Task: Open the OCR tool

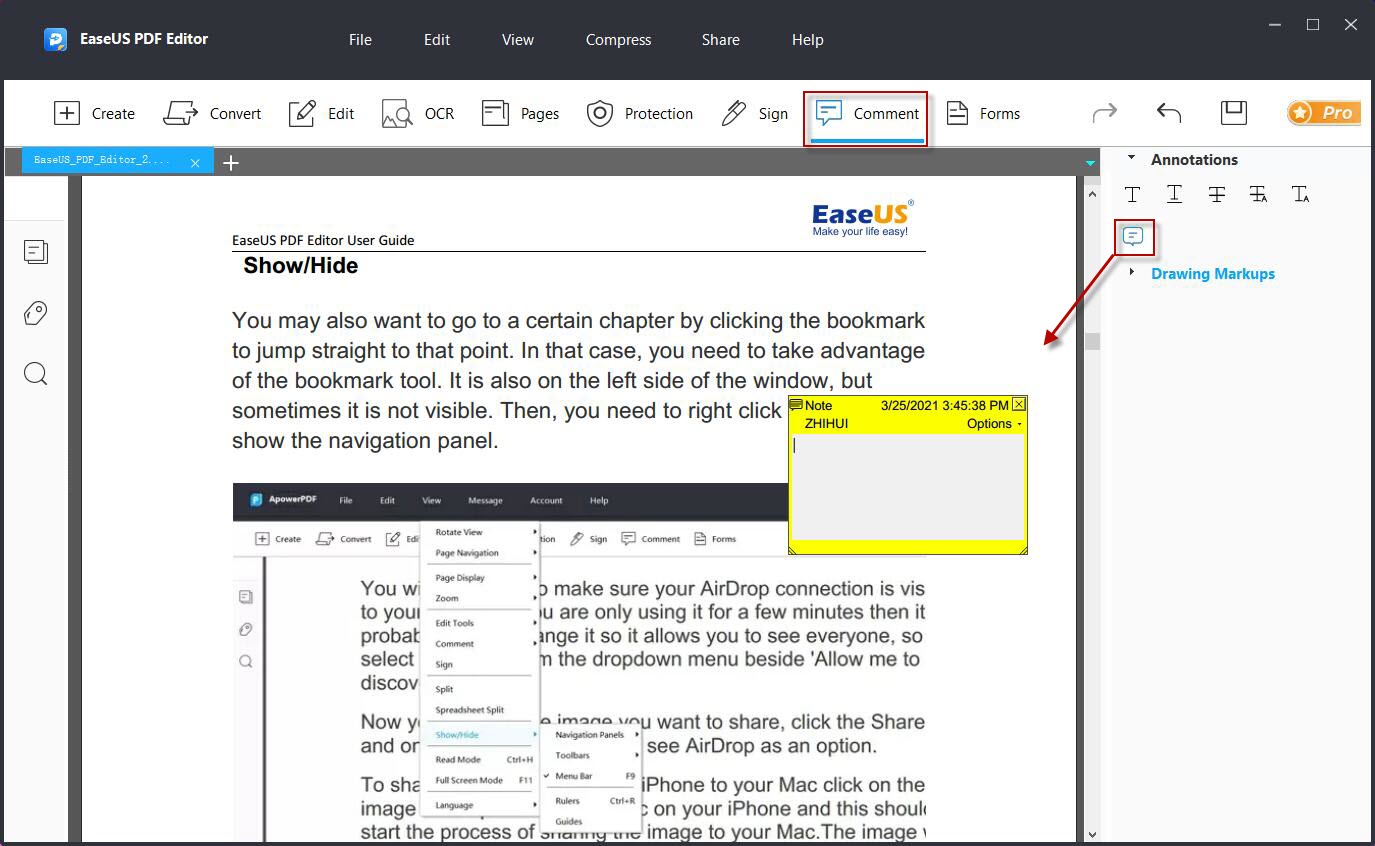Action: coord(417,113)
